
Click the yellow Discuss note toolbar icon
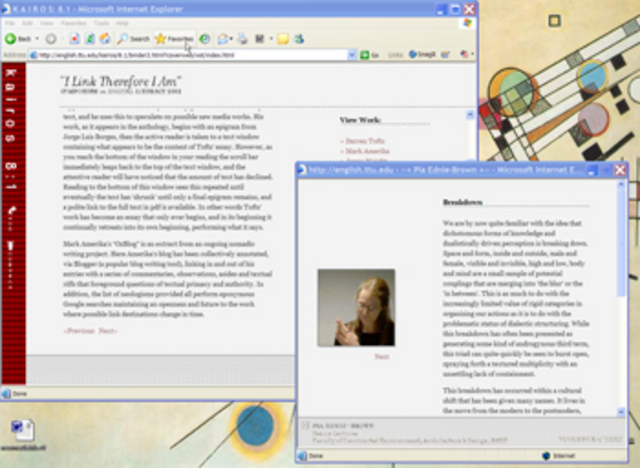pos(283,39)
